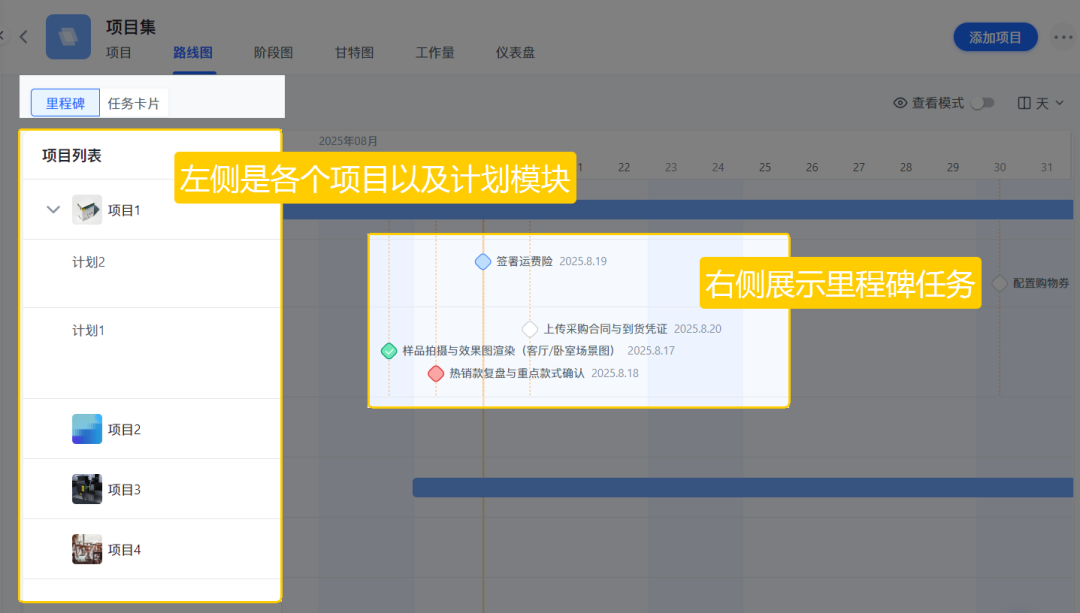Click the eye icon next to 查看模式
The height and width of the screenshot is (613, 1080).
click(x=899, y=102)
